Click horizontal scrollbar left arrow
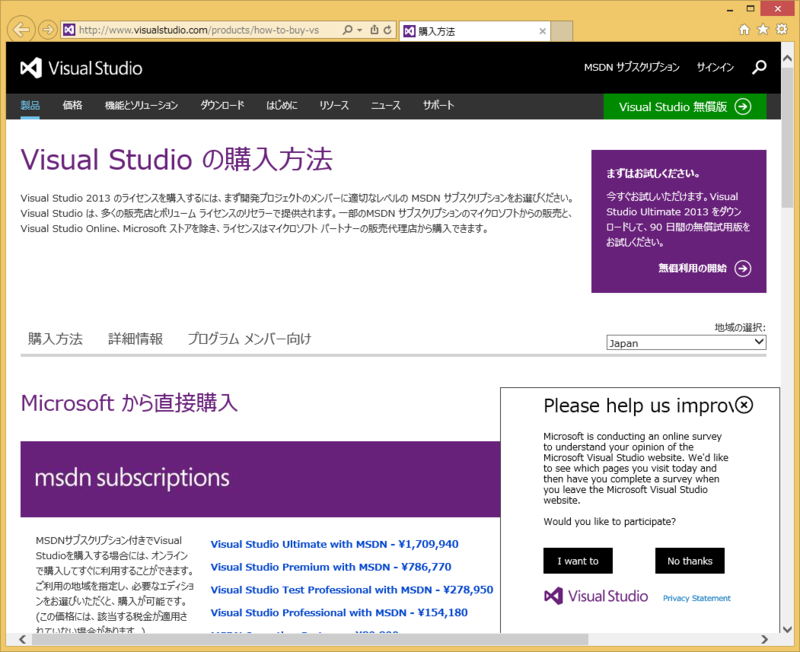800x652 pixels. (22, 639)
